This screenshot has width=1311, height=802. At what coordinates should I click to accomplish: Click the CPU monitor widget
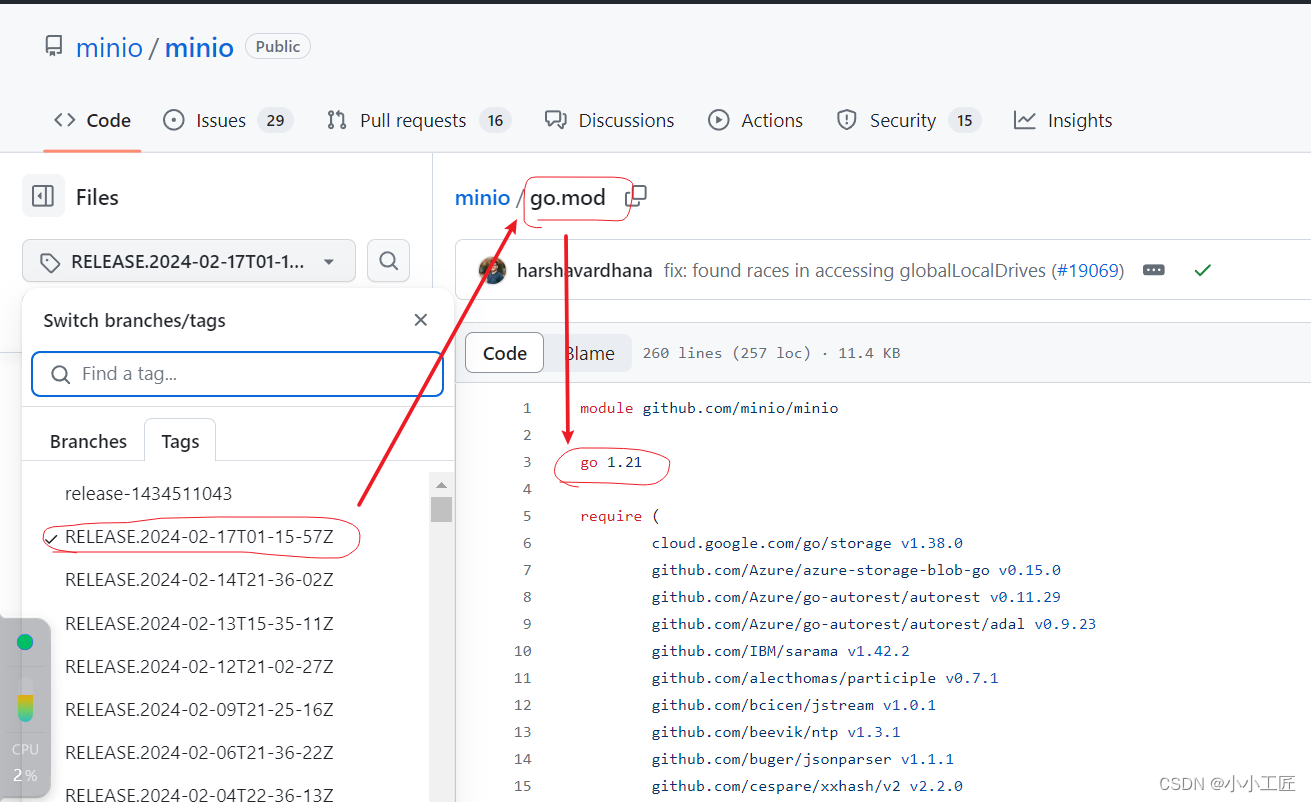[x=25, y=709]
